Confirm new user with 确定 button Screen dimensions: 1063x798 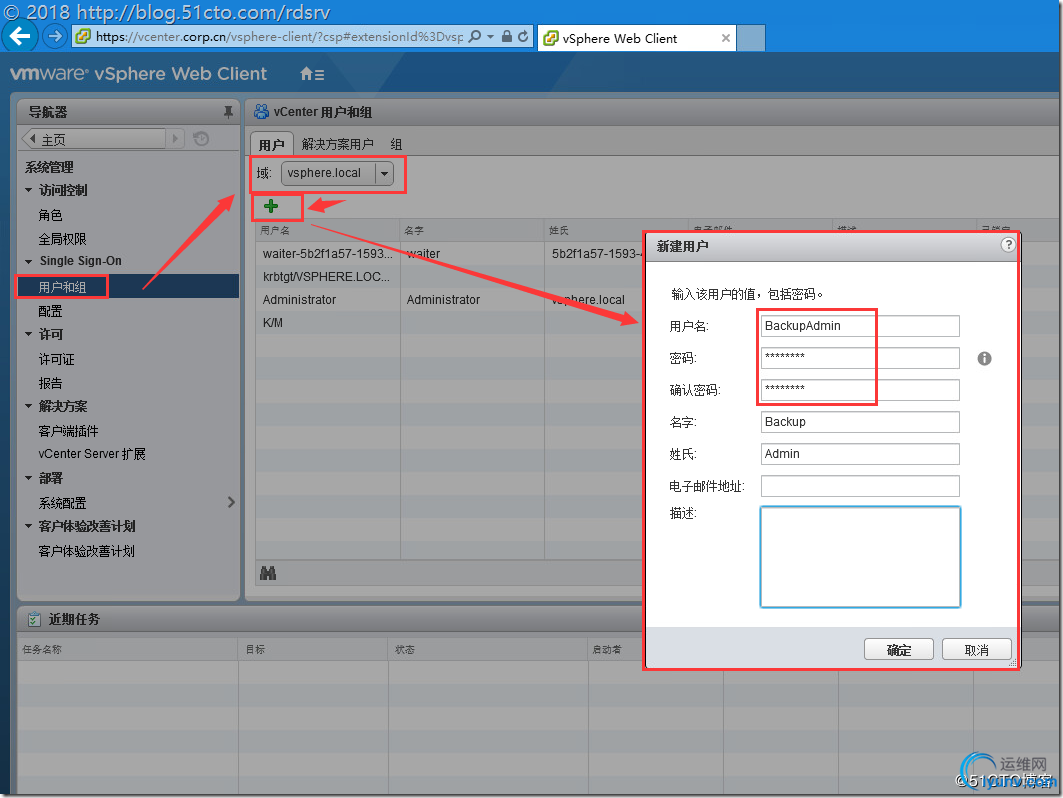pyautogui.click(x=899, y=650)
